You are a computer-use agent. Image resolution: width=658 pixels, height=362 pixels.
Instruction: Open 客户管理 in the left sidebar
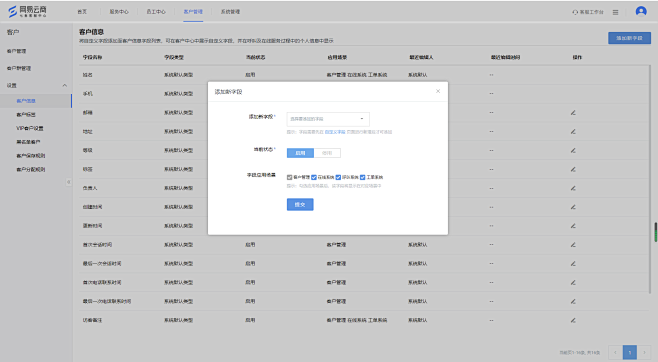[x=16, y=51]
